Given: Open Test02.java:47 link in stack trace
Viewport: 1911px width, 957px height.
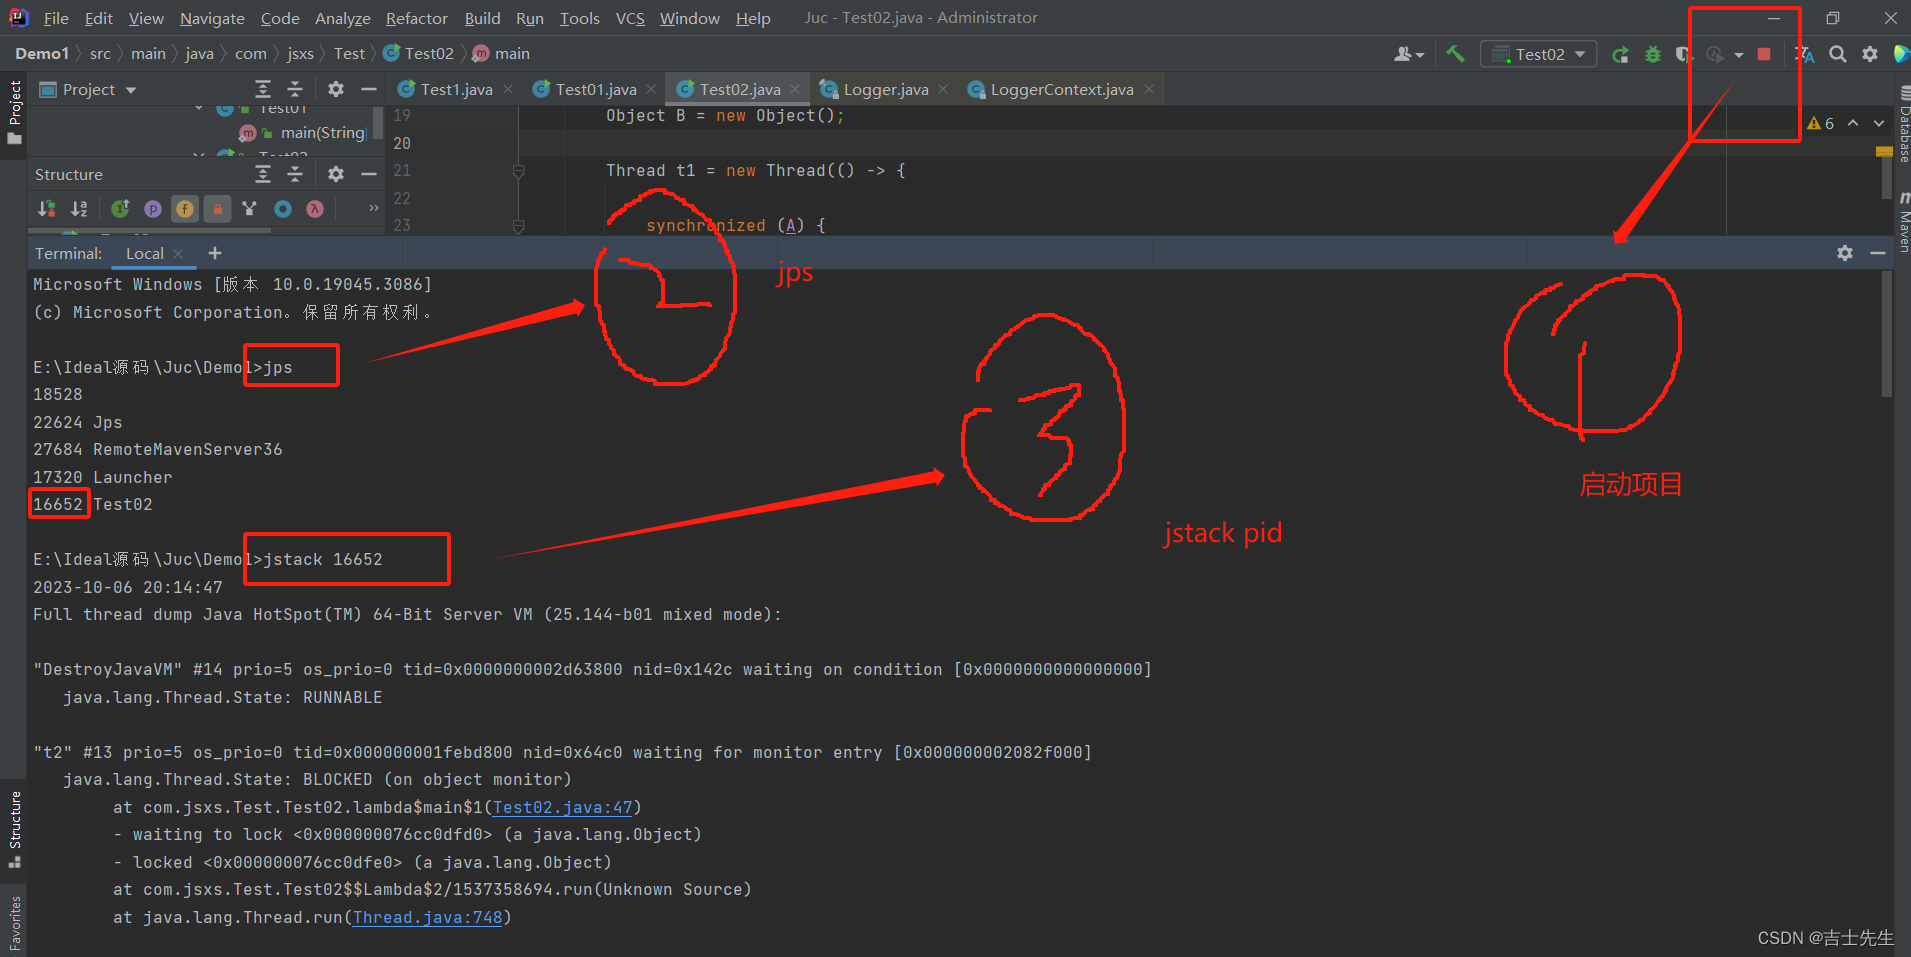Looking at the screenshot, I should point(563,807).
